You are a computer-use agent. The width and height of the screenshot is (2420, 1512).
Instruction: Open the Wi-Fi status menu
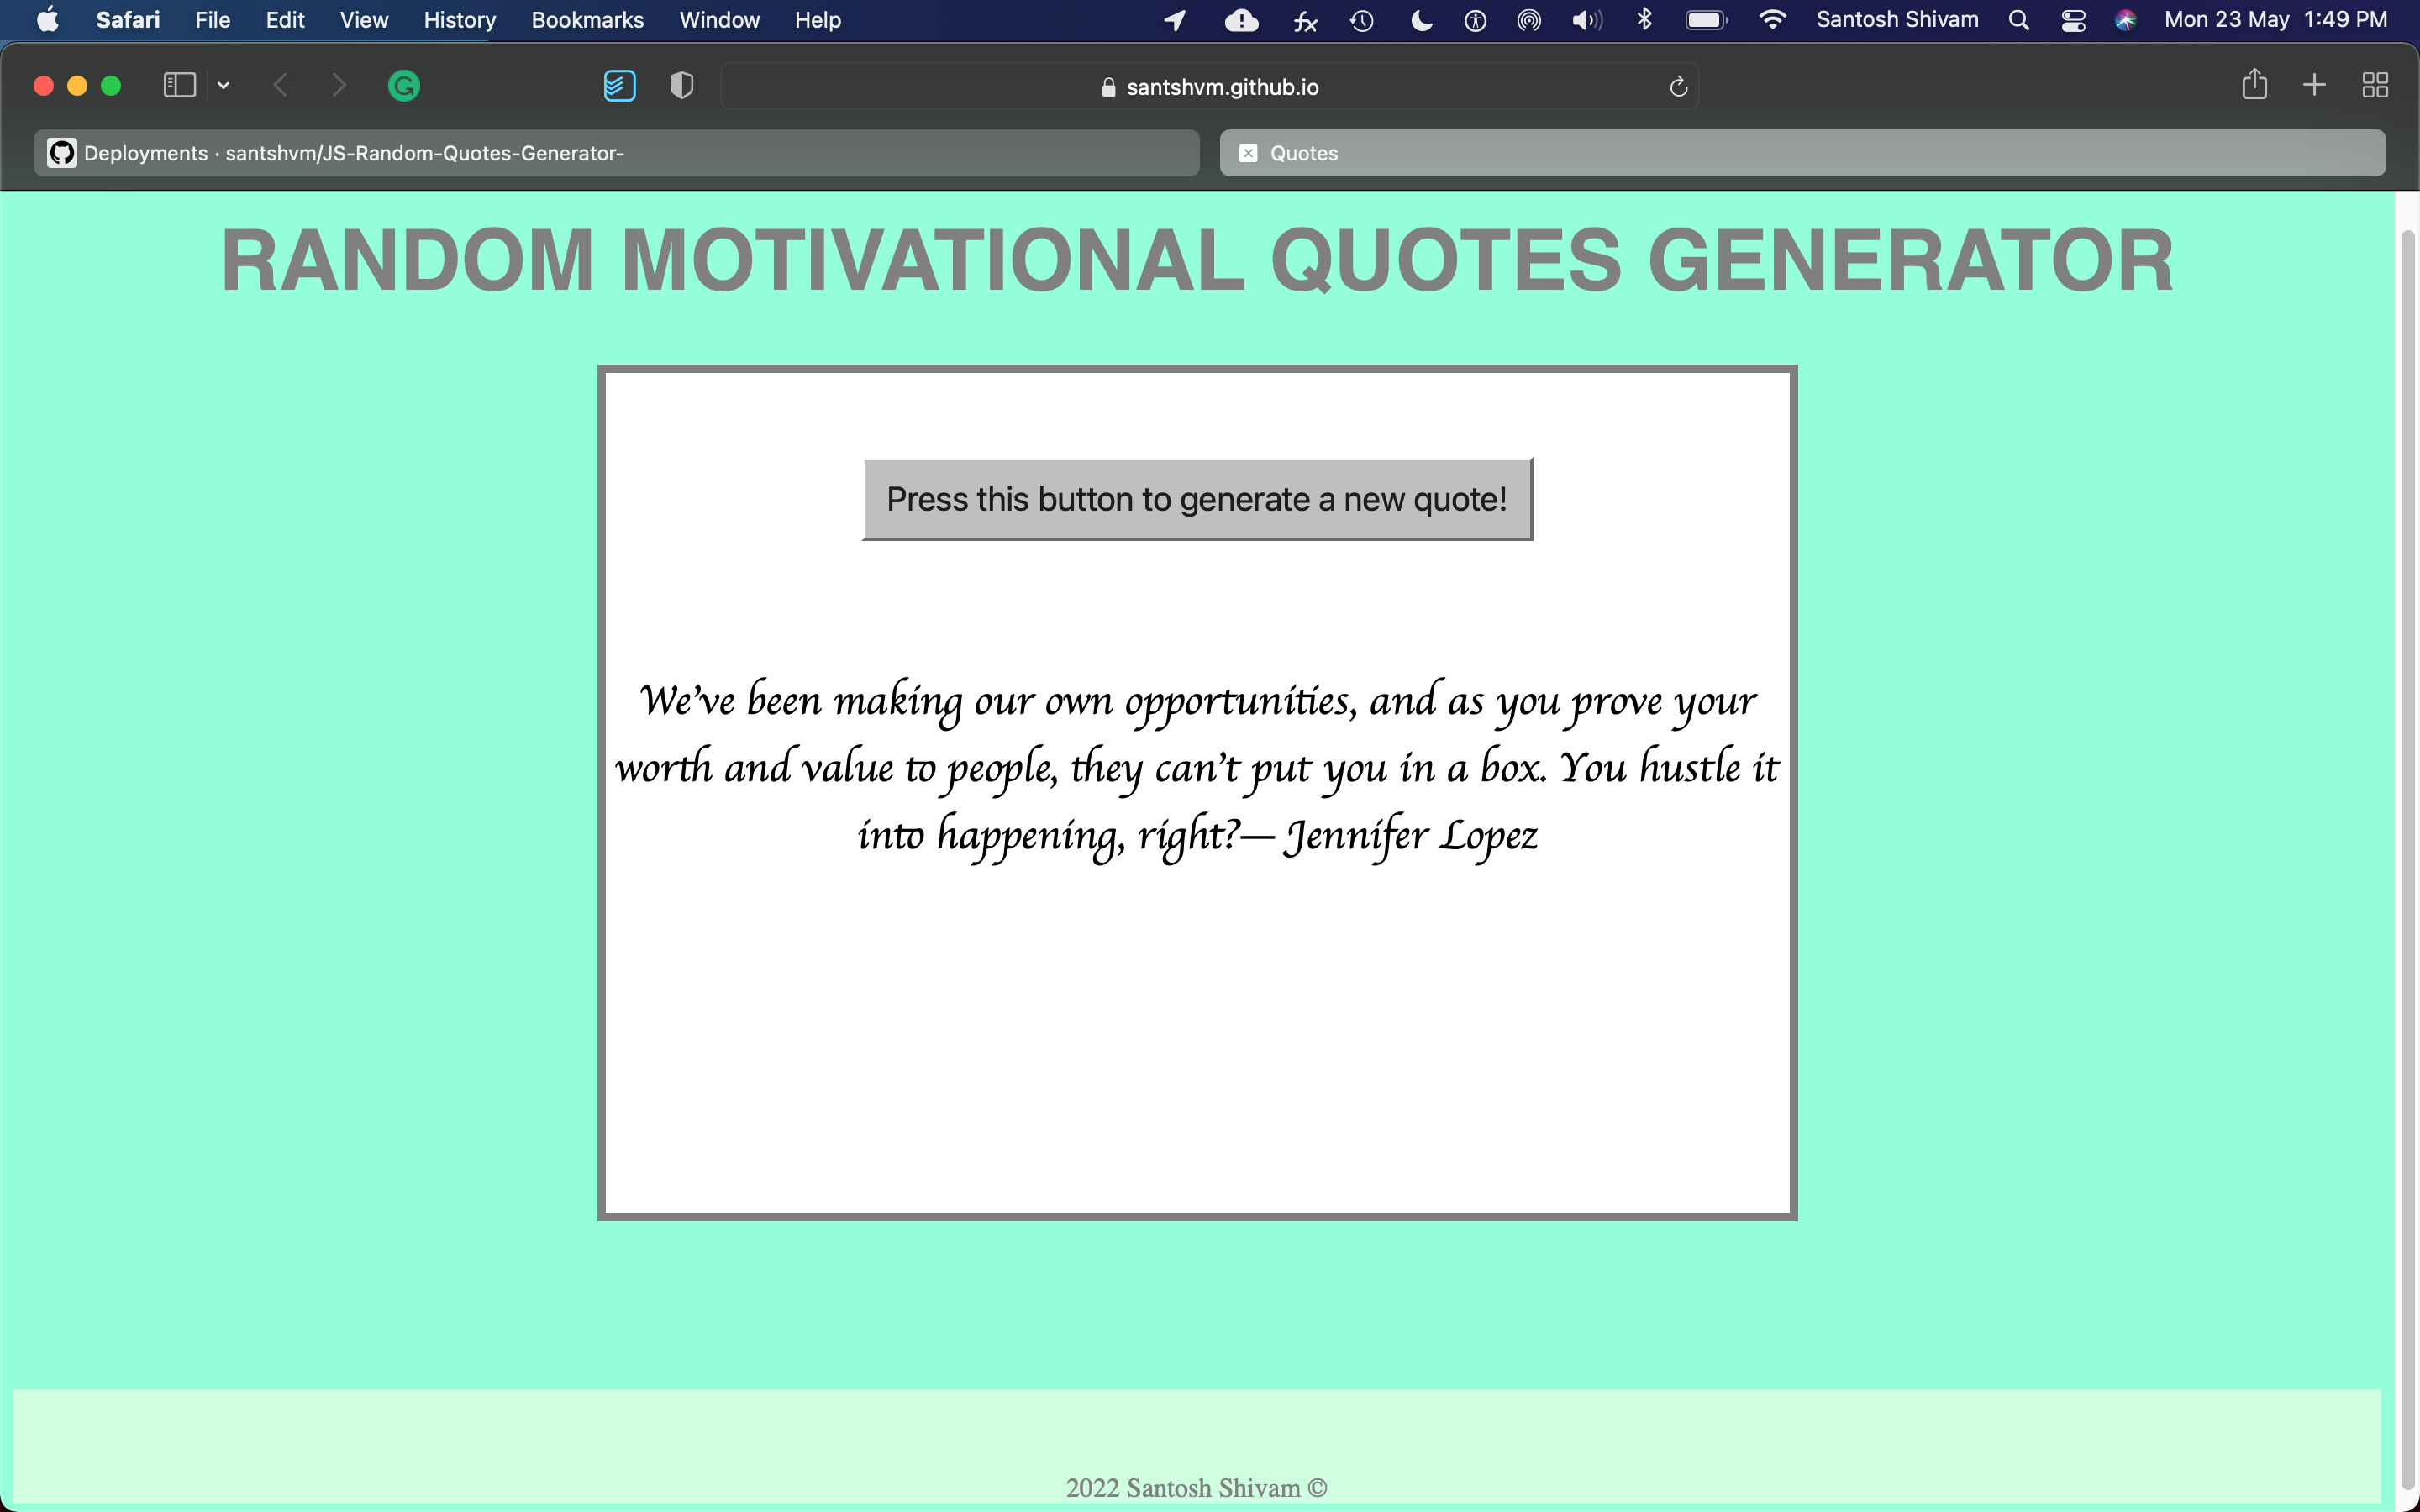[1772, 20]
